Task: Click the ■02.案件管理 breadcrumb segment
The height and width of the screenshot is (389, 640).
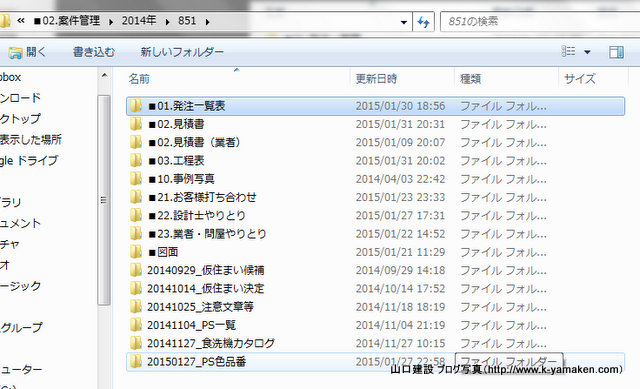Action: pos(67,21)
